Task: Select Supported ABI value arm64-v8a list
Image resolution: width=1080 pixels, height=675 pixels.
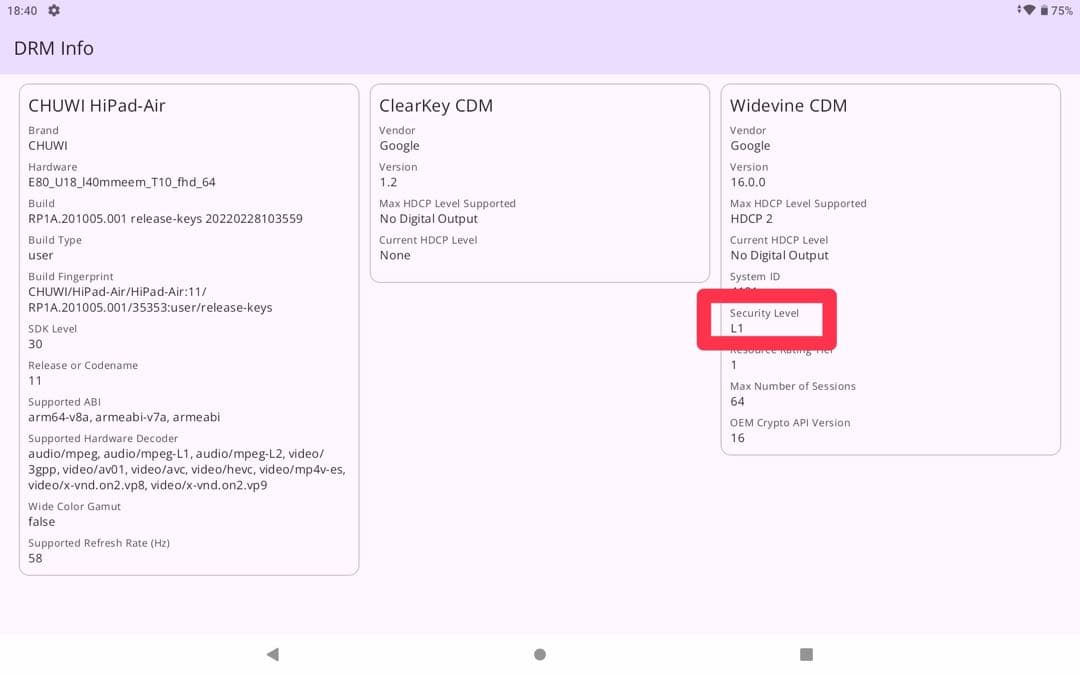Action: click(124, 417)
